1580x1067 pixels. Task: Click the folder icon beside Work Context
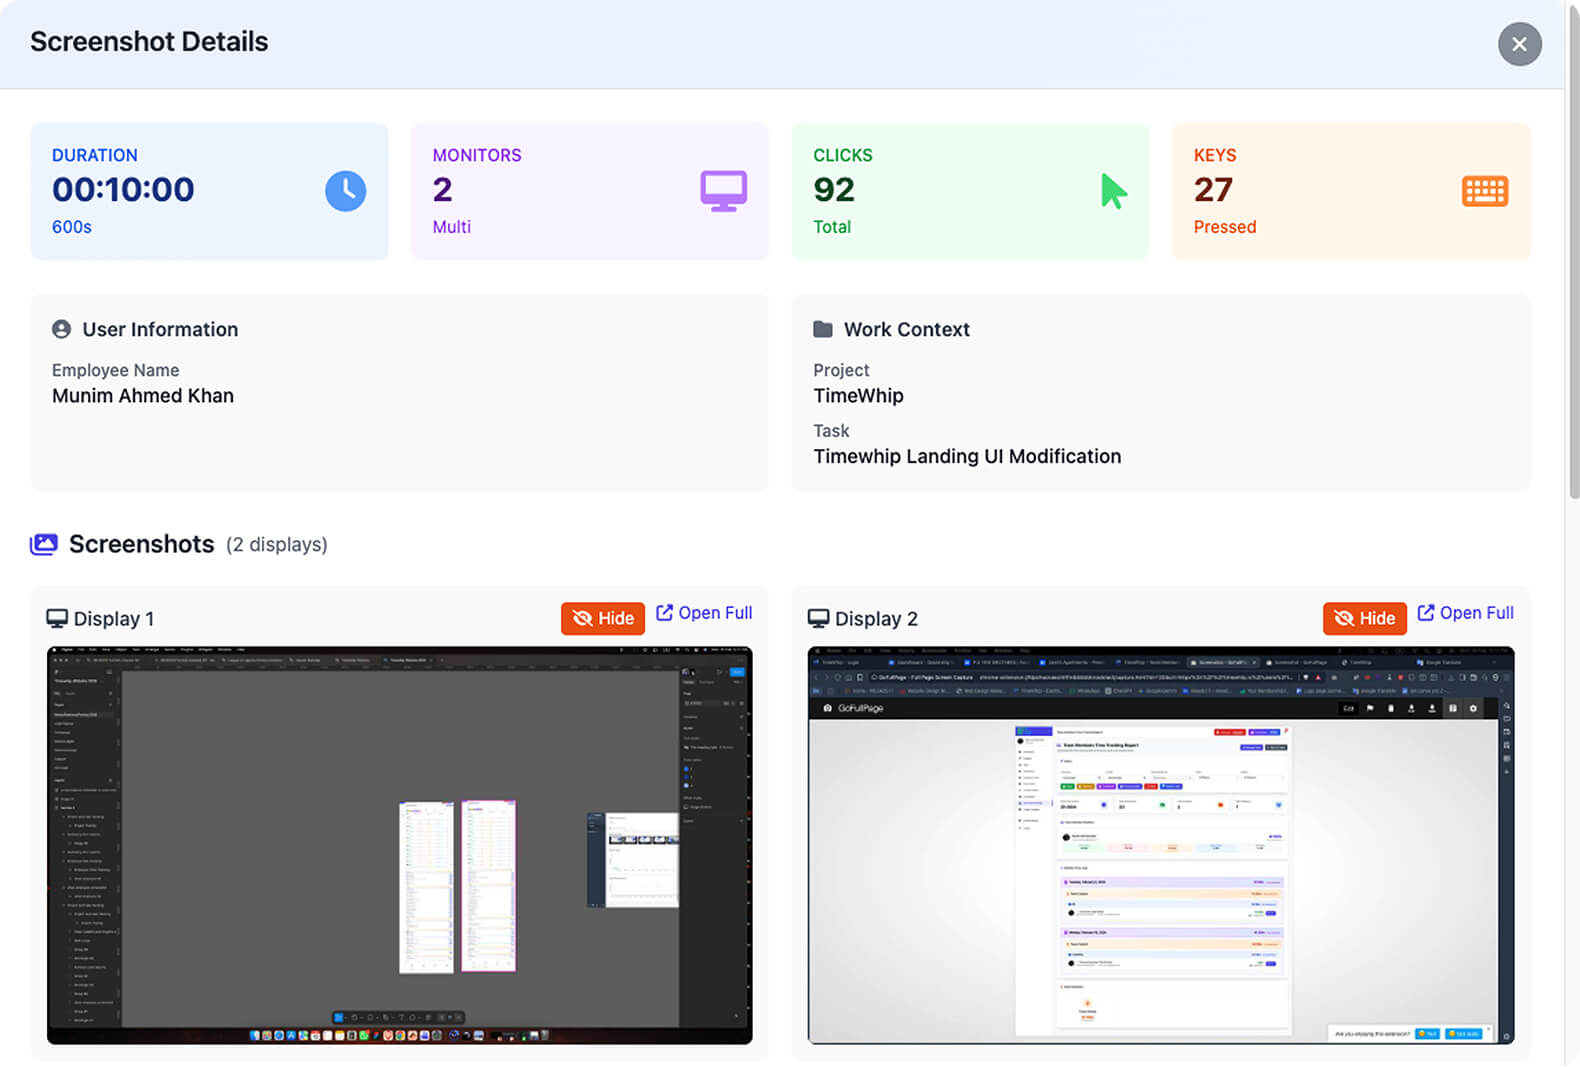click(823, 329)
